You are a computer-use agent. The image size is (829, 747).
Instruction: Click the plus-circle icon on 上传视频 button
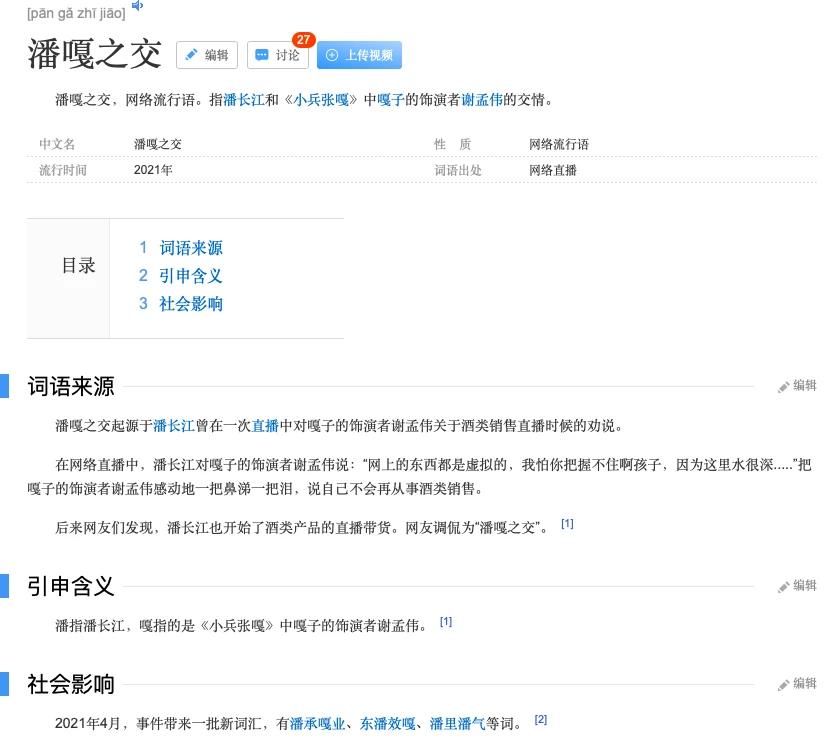pos(331,55)
